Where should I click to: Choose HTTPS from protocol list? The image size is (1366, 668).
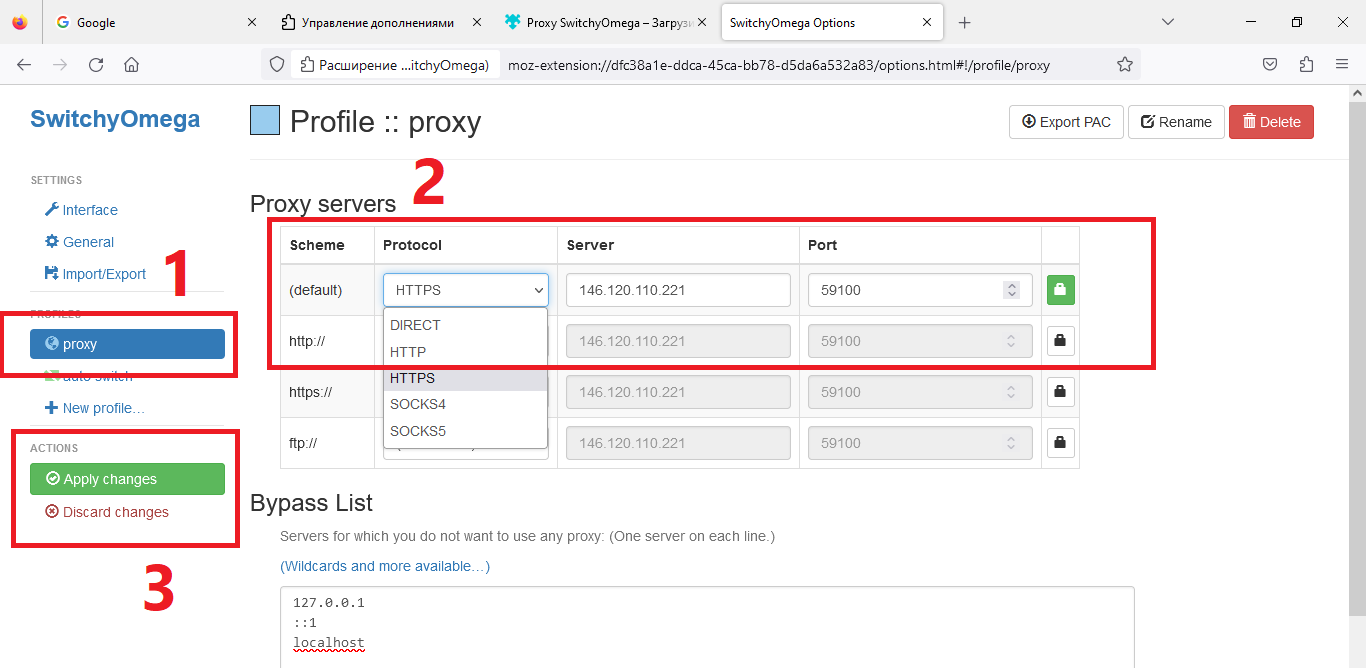pyautogui.click(x=465, y=378)
